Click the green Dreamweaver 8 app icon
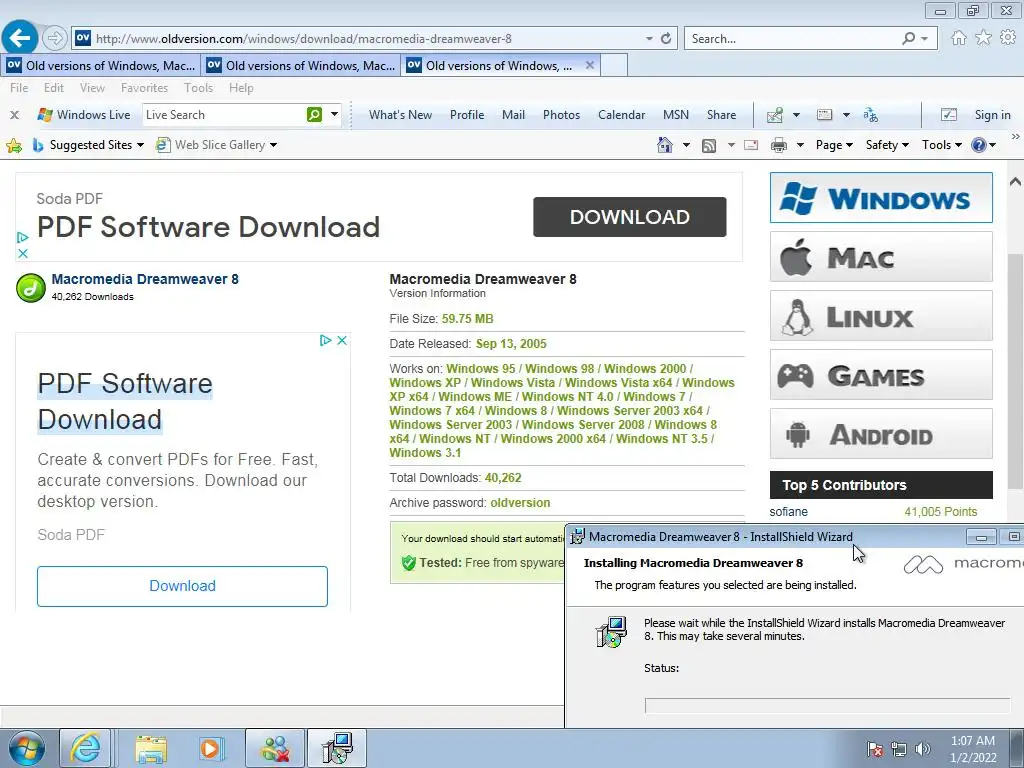 pos(31,288)
